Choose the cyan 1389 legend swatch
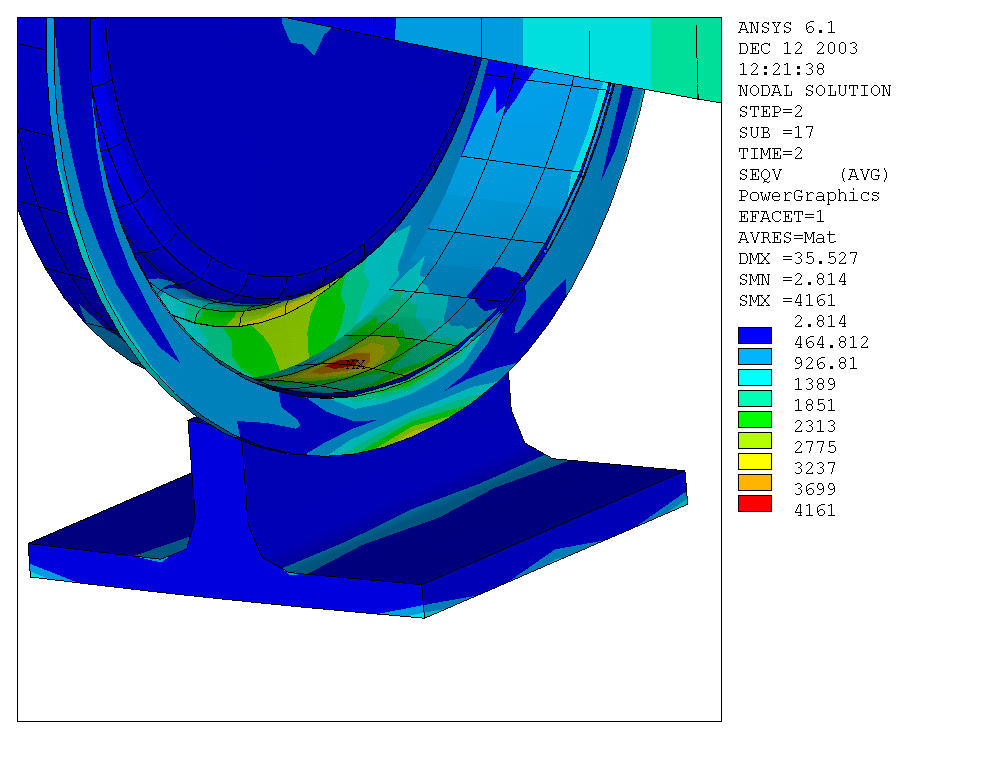 [x=755, y=377]
